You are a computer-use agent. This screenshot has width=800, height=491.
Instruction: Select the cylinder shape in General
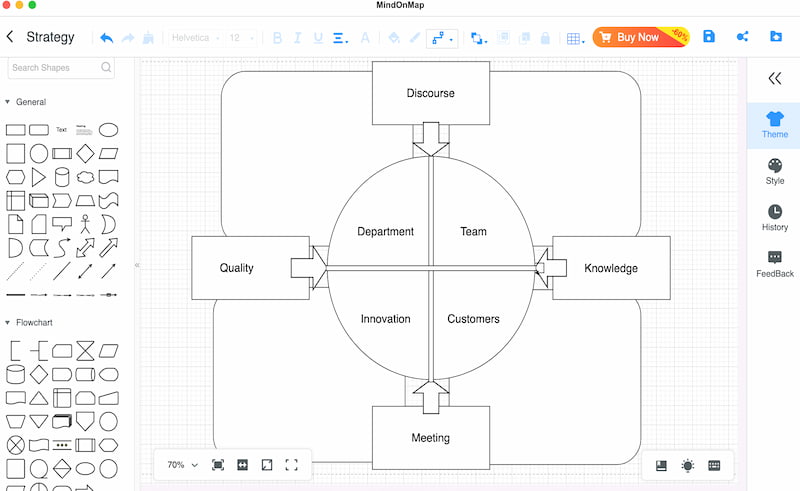click(62, 177)
